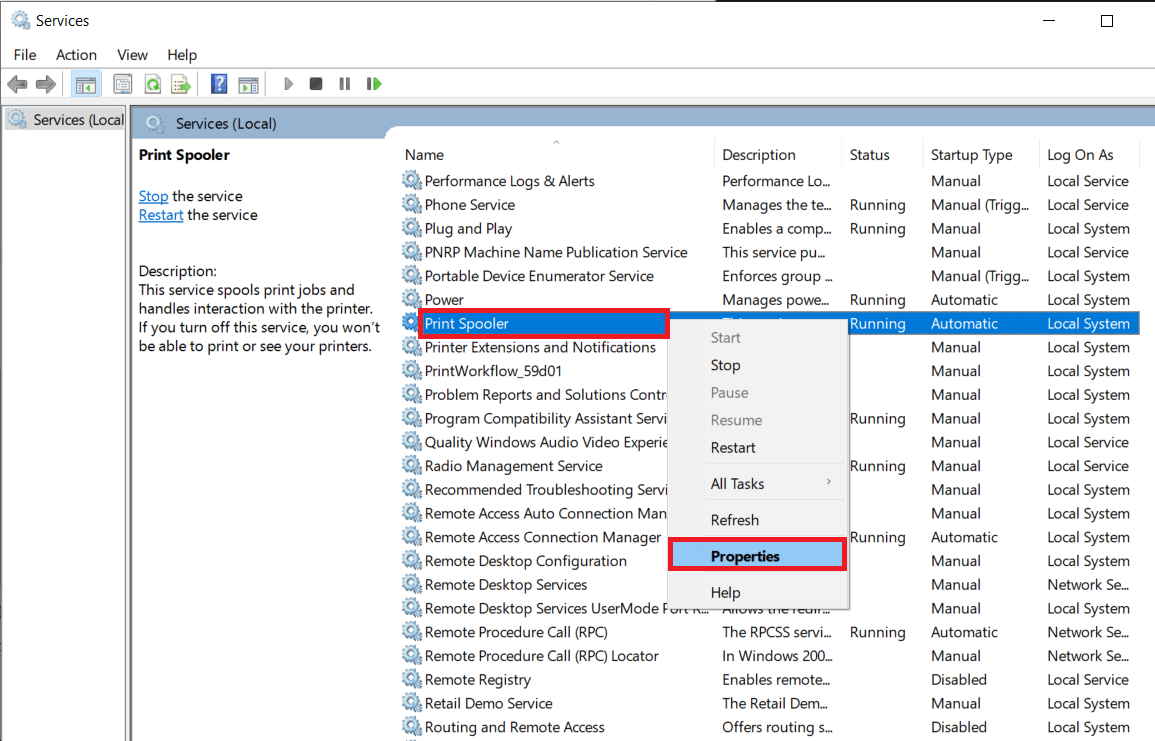The image size is (1155, 741).
Task: Select the Remote Registry service row
Action: click(477, 680)
